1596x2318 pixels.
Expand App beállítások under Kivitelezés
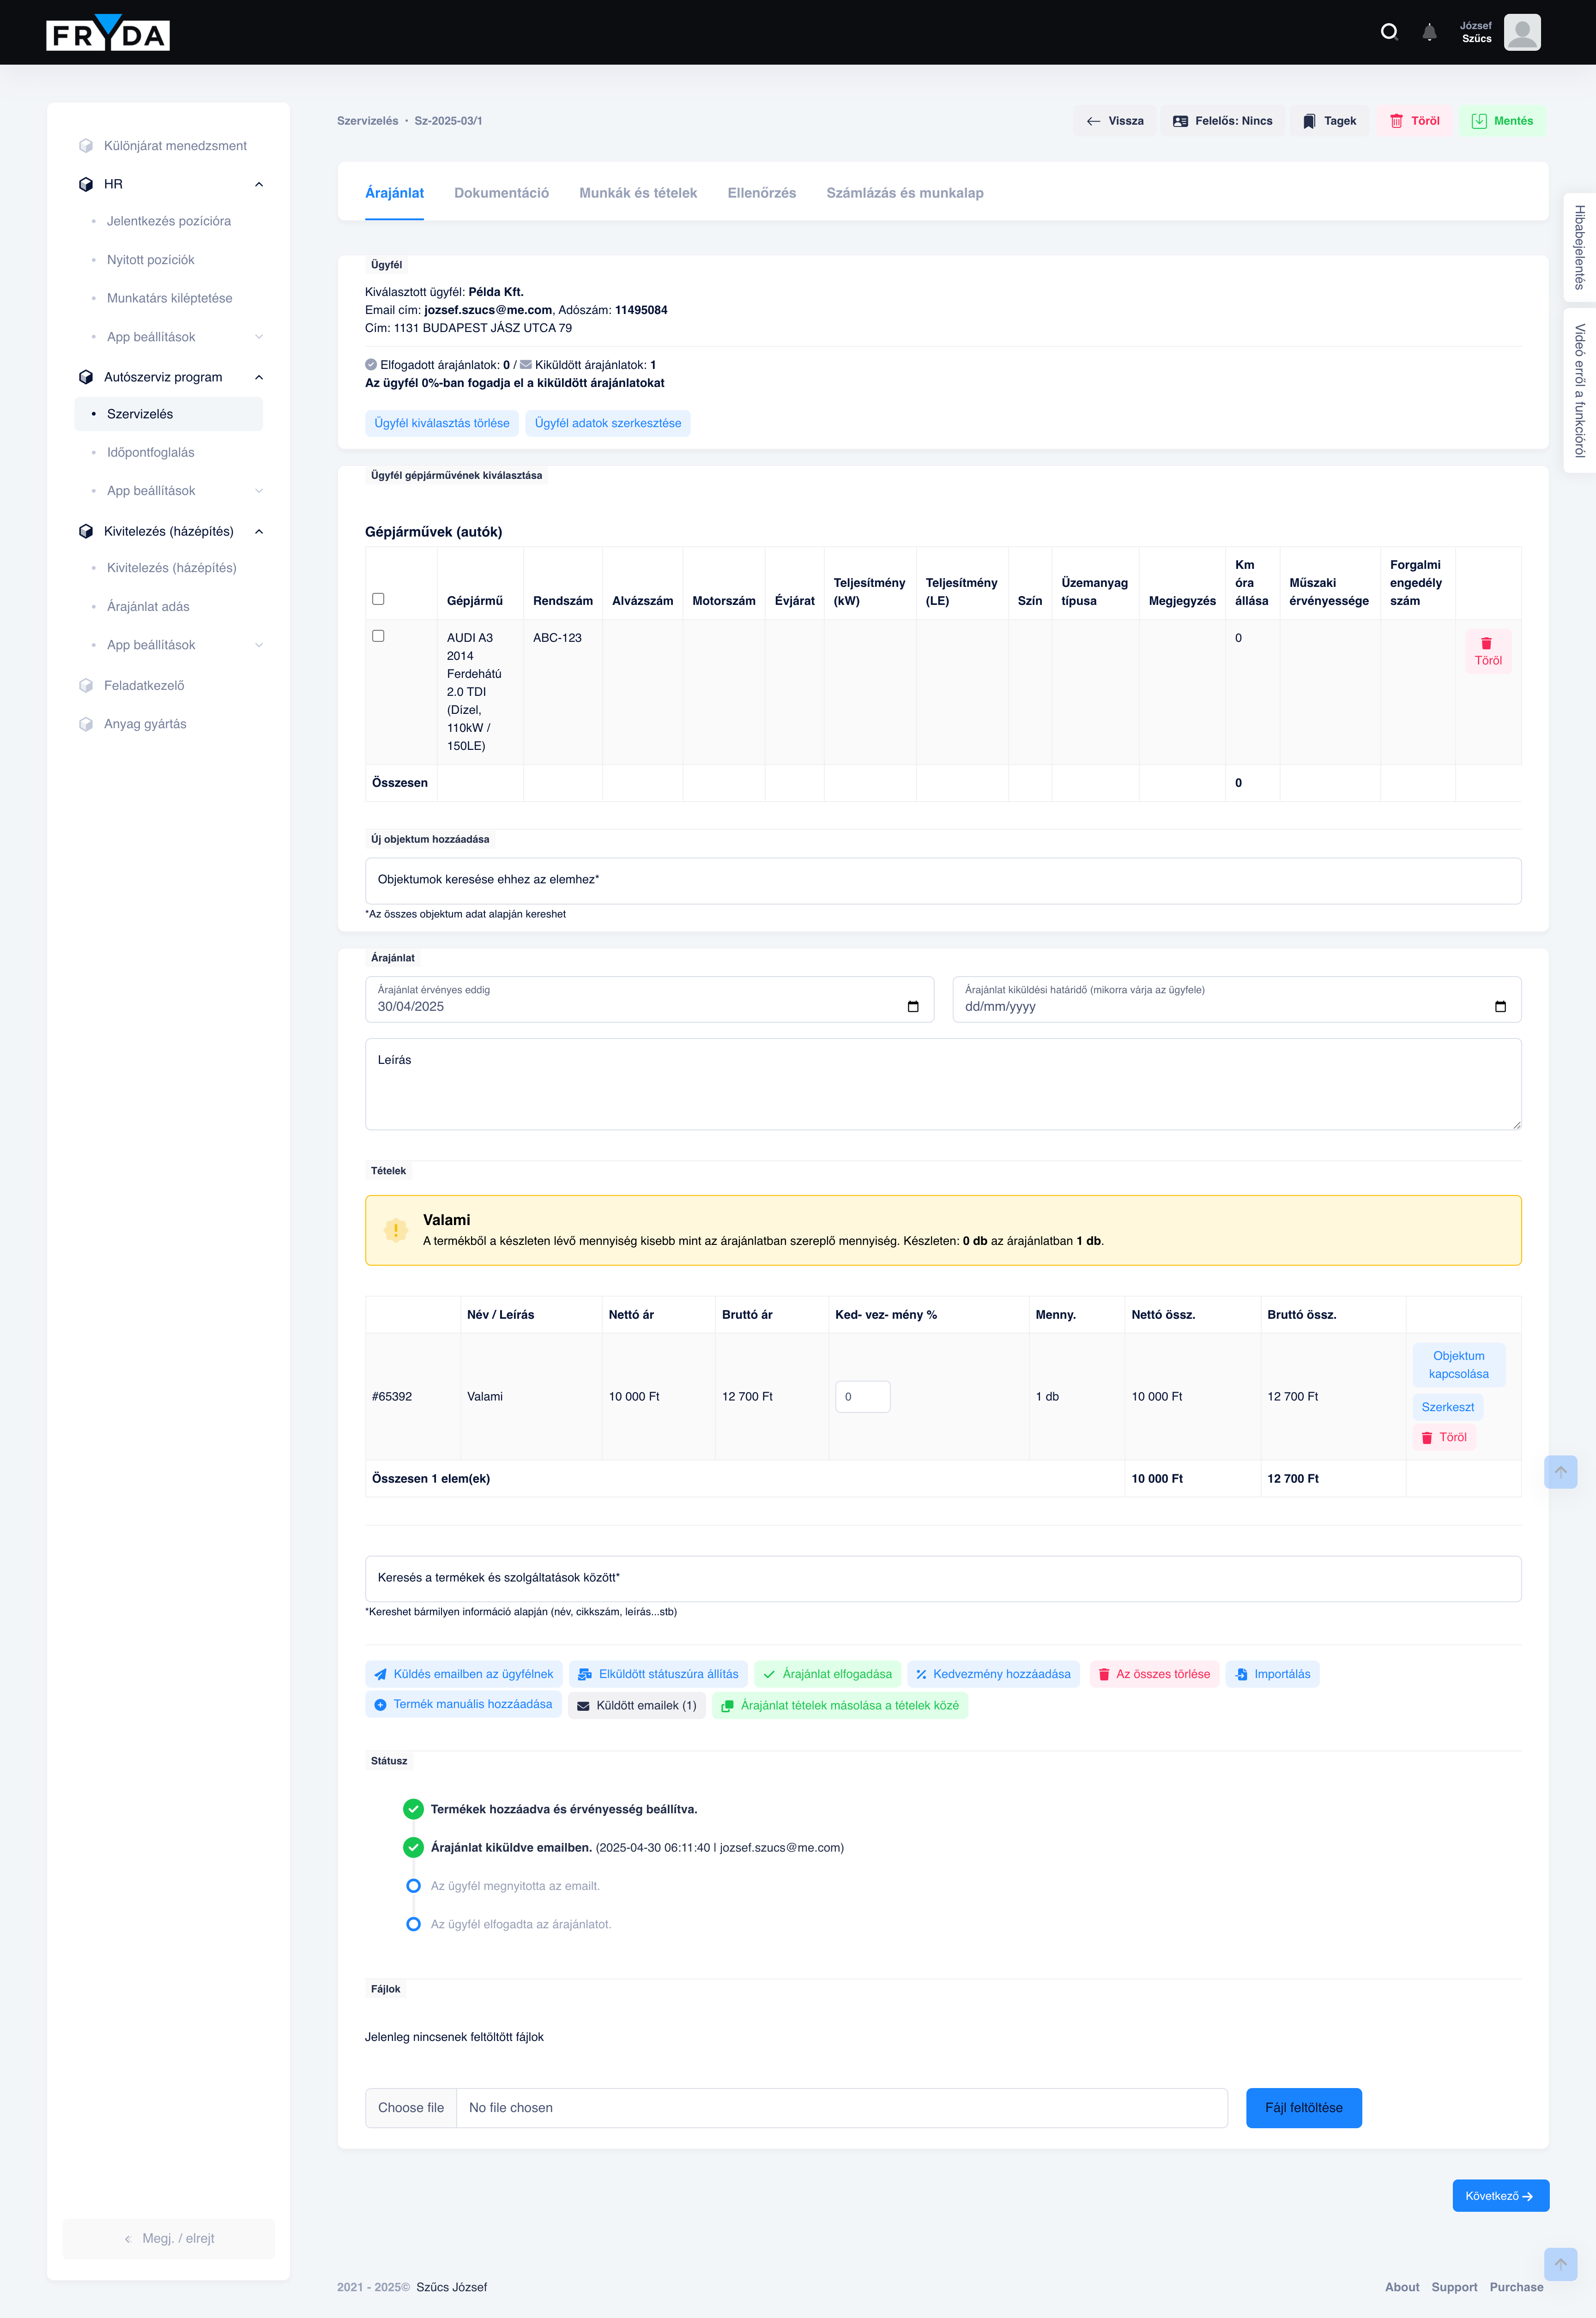pos(259,645)
